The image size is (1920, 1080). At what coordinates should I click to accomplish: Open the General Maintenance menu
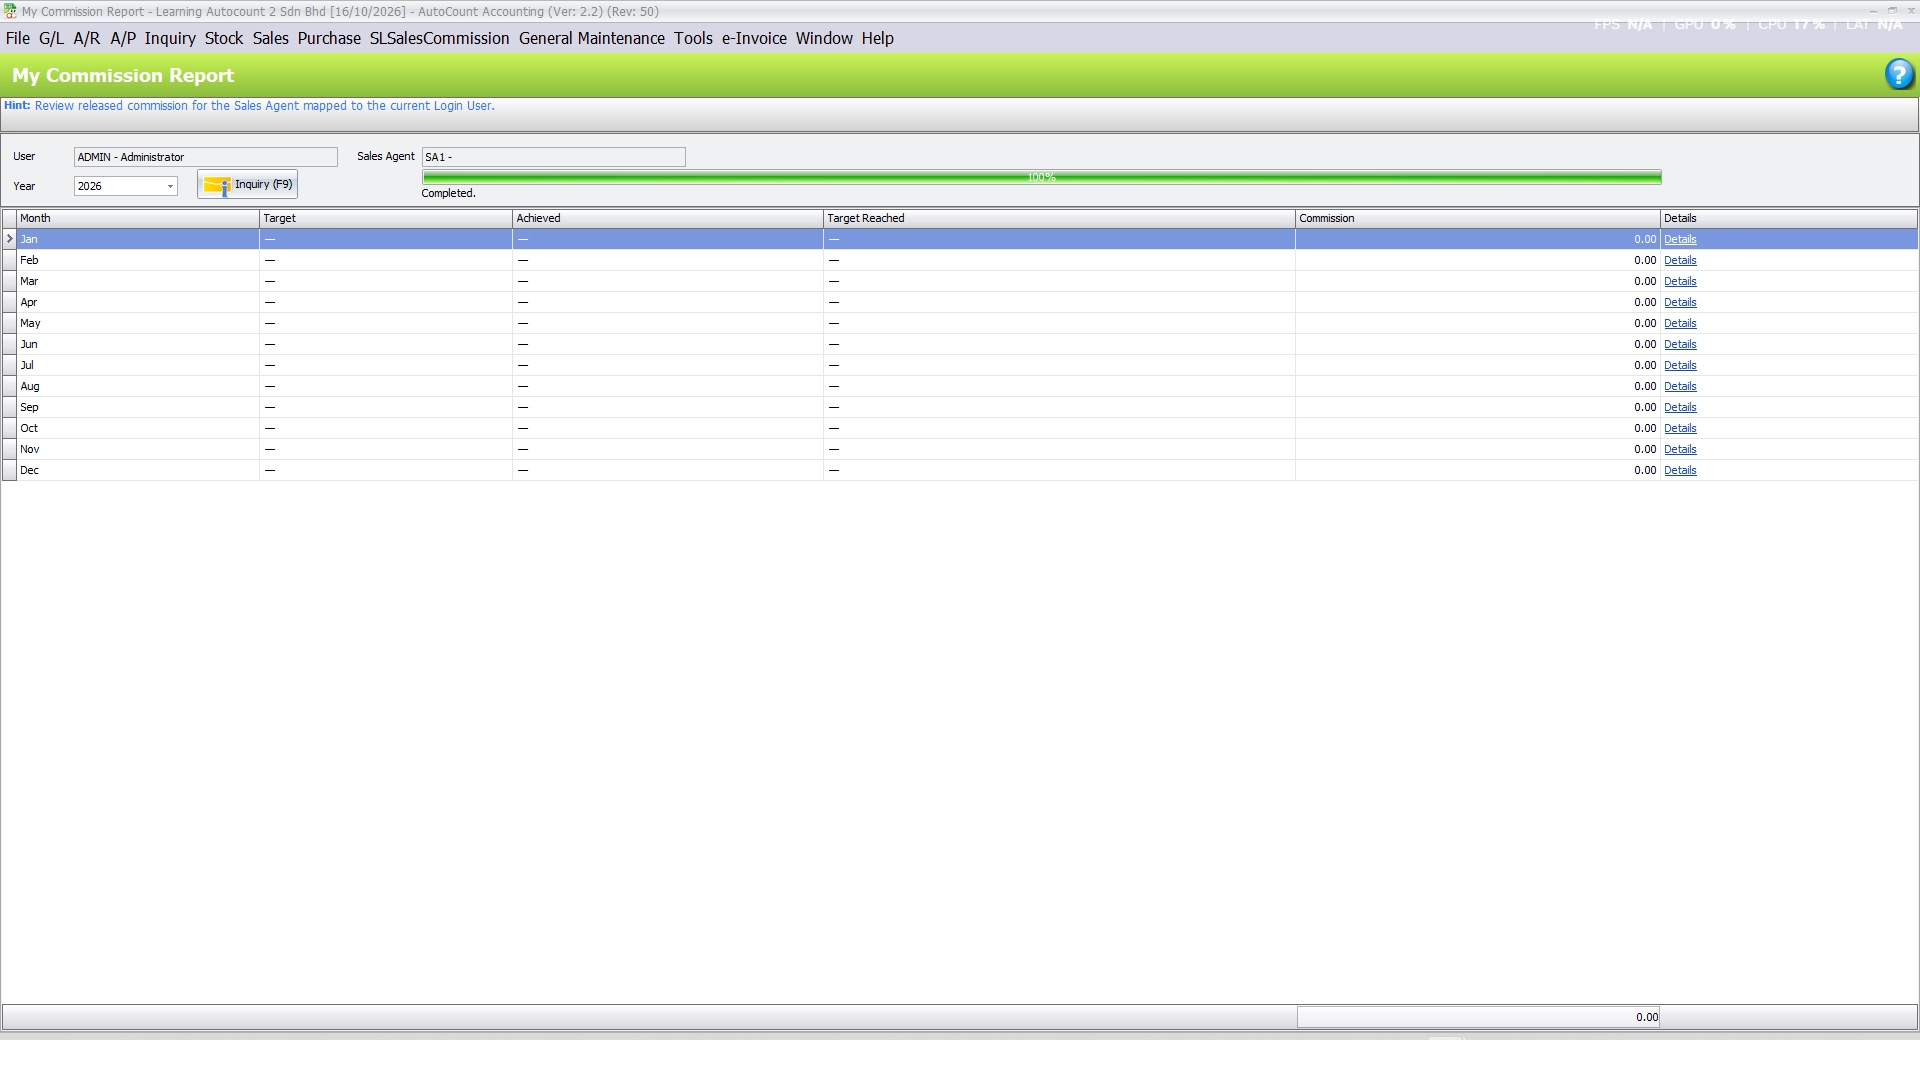click(x=592, y=38)
